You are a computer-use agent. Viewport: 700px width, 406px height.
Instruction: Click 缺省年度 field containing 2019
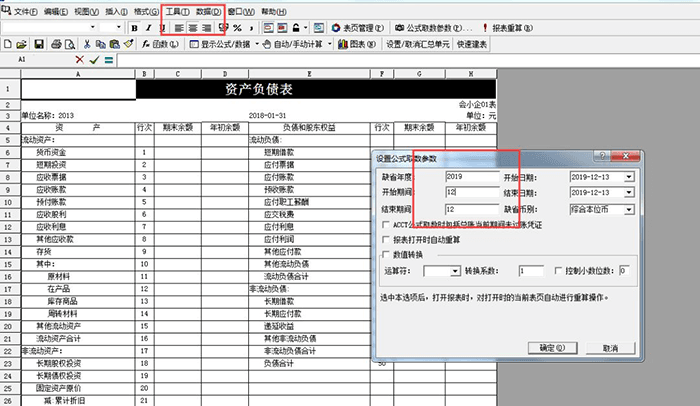tap(472, 176)
